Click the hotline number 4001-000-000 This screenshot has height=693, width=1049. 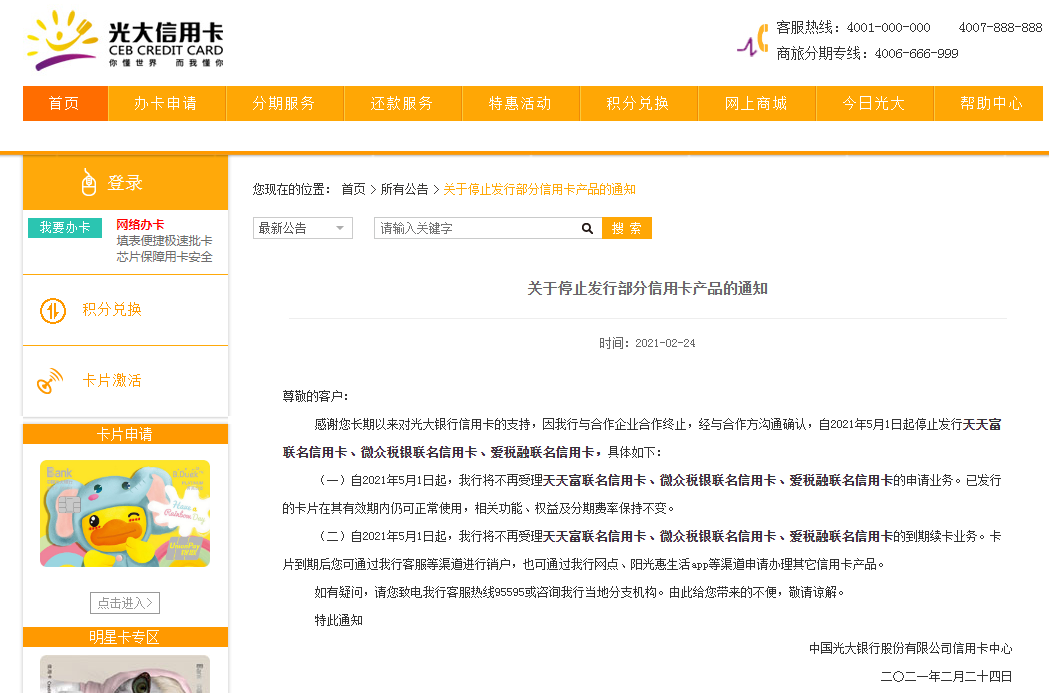[x=888, y=27]
